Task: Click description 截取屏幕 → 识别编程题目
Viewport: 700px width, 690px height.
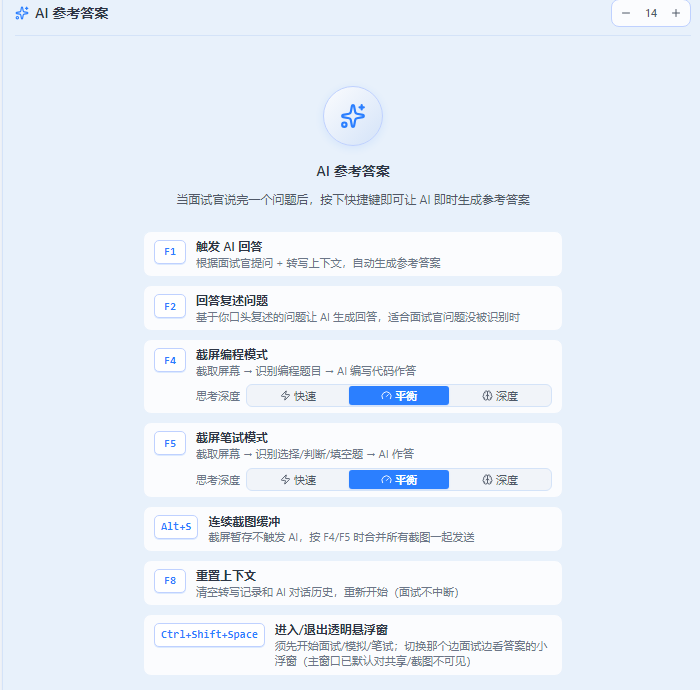Action: tap(306, 371)
